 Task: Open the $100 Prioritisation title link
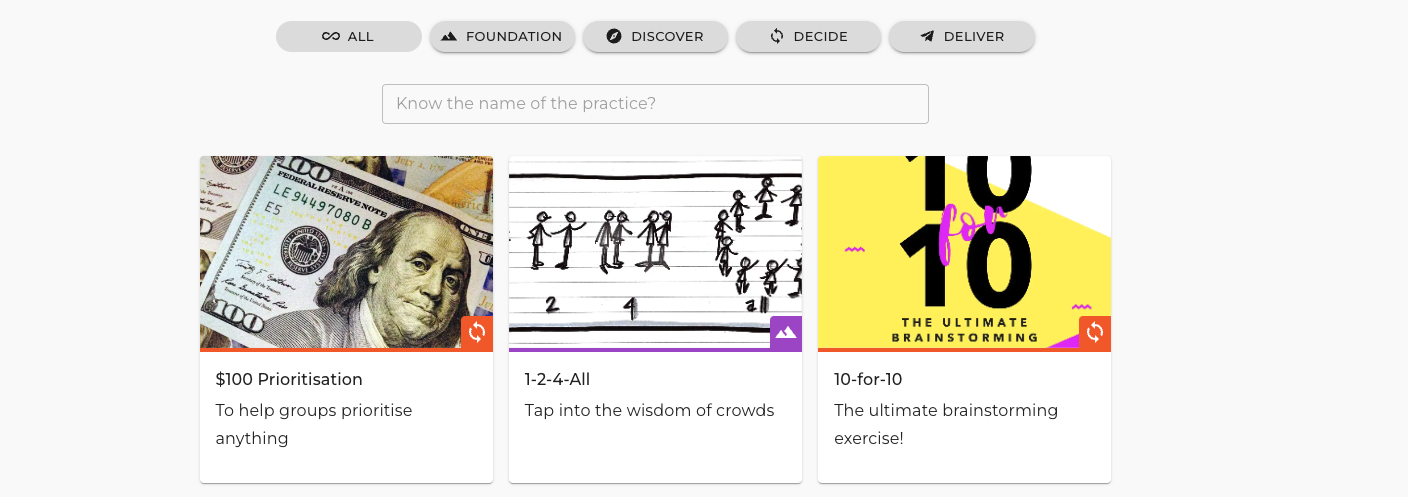[289, 380]
